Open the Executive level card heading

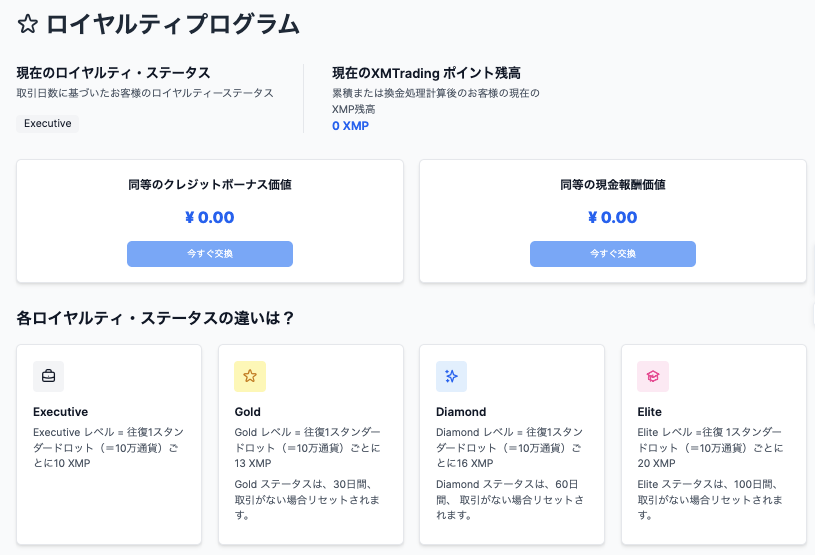tap(60, 412)
